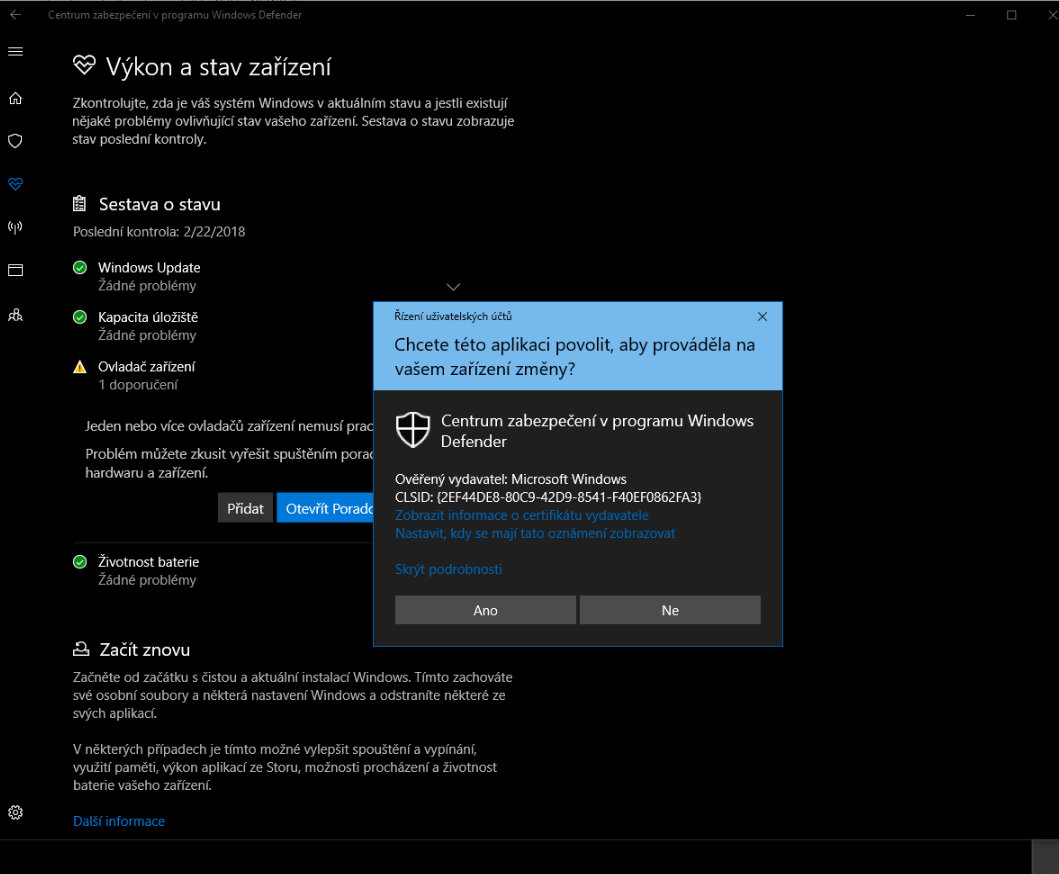Maximize the Windows Defender window
Screen dimensions: 1059x874
(1012, 15)
